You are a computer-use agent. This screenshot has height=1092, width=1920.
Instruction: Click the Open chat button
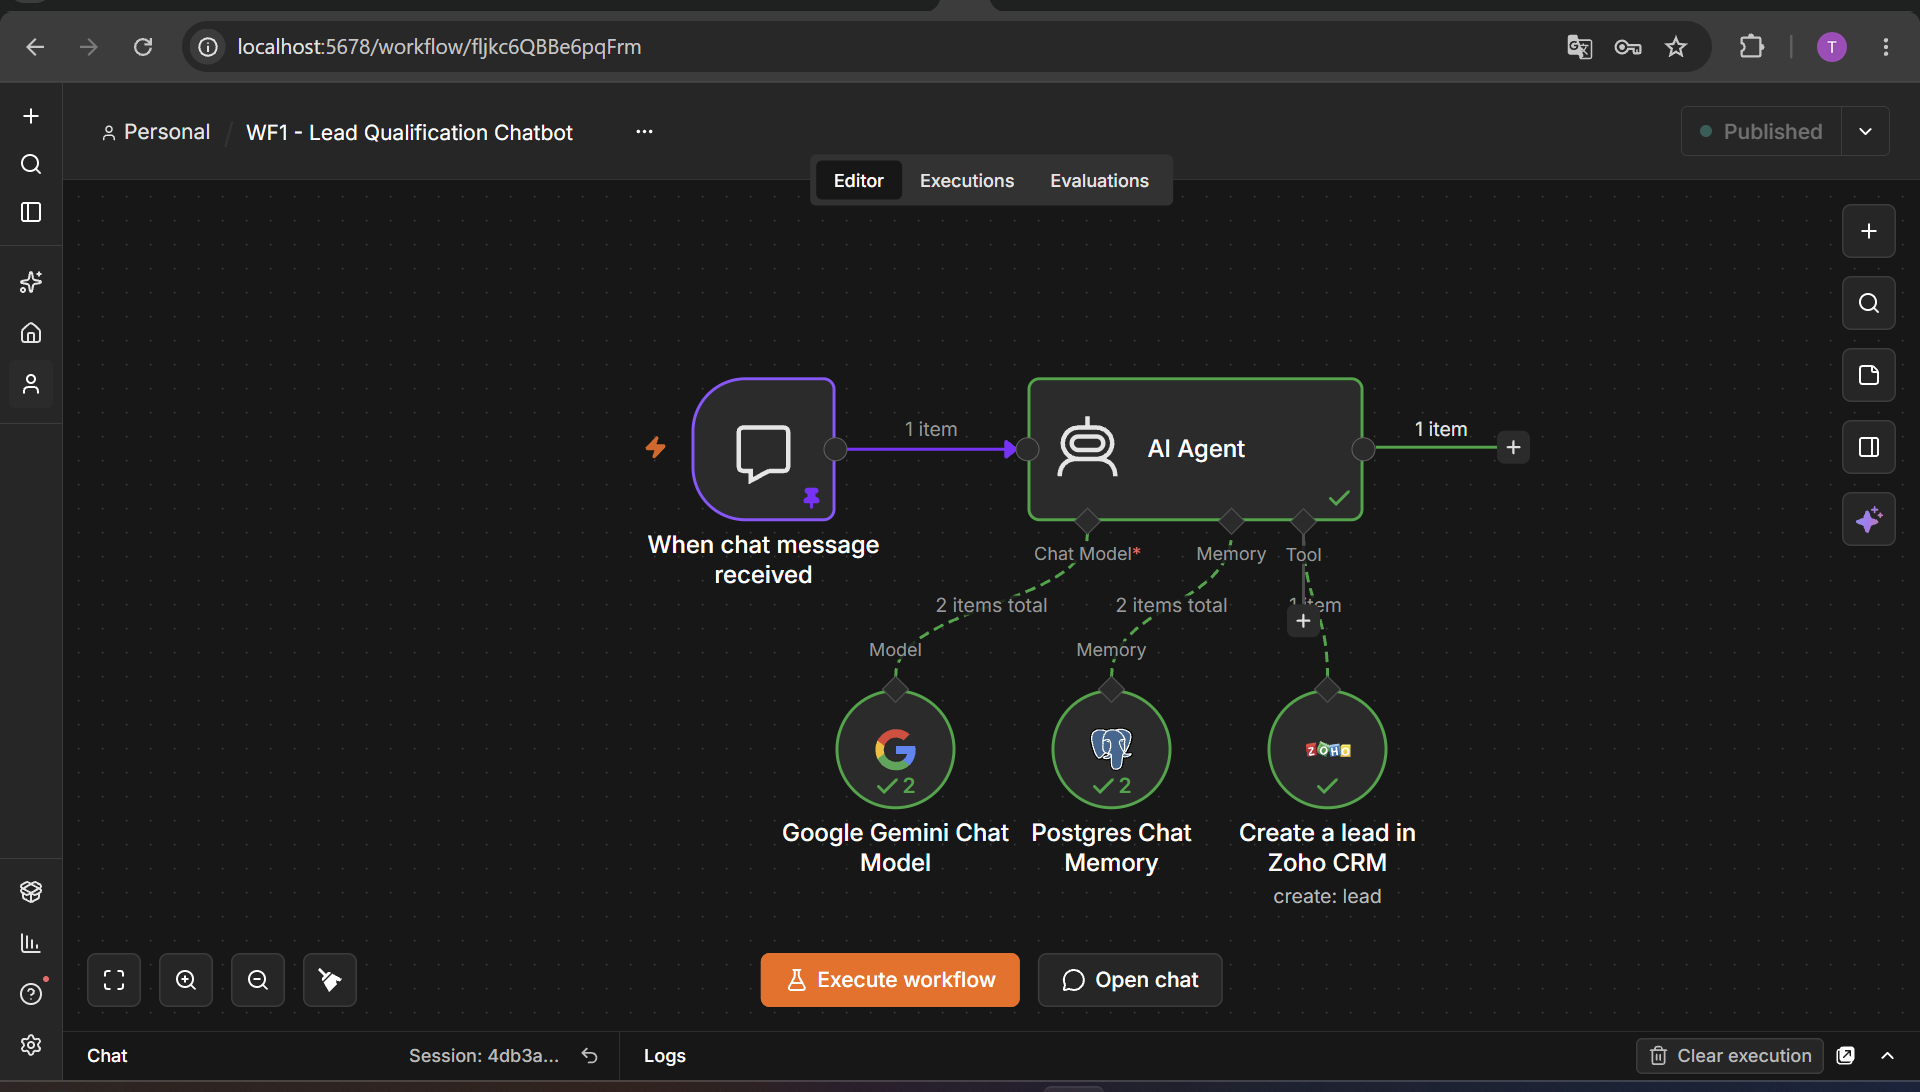tap(1130, 980)
